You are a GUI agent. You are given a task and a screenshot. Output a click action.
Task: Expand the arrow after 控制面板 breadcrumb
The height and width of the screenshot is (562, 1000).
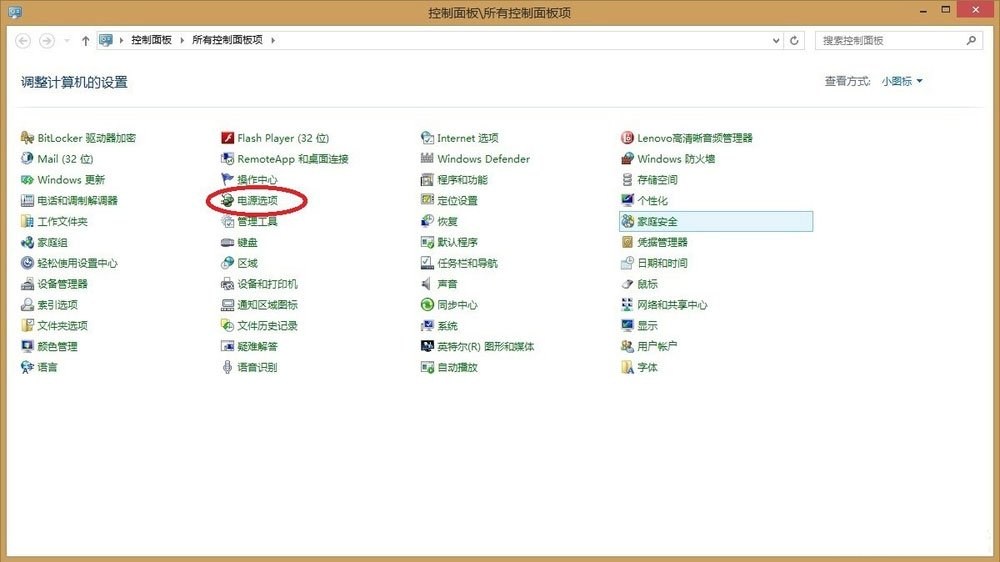182,40
